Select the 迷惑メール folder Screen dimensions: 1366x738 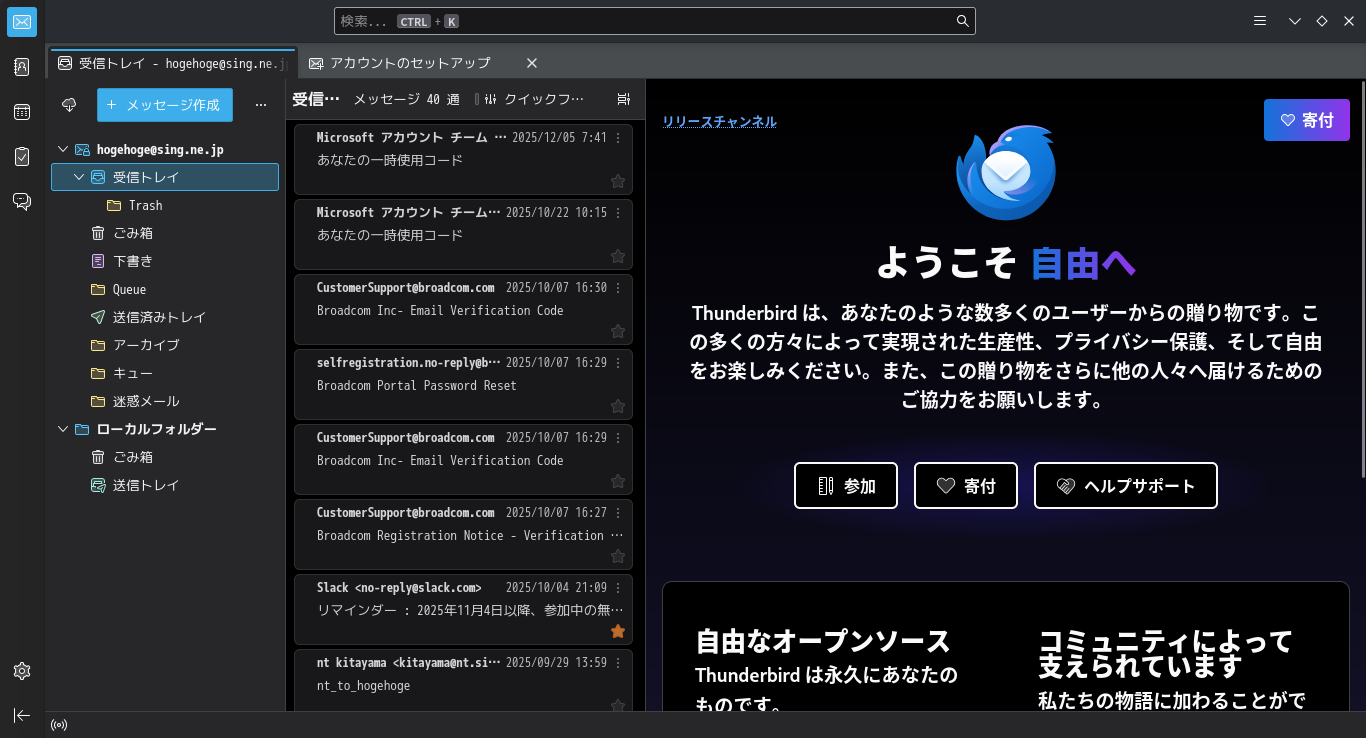tap(165, 401)
